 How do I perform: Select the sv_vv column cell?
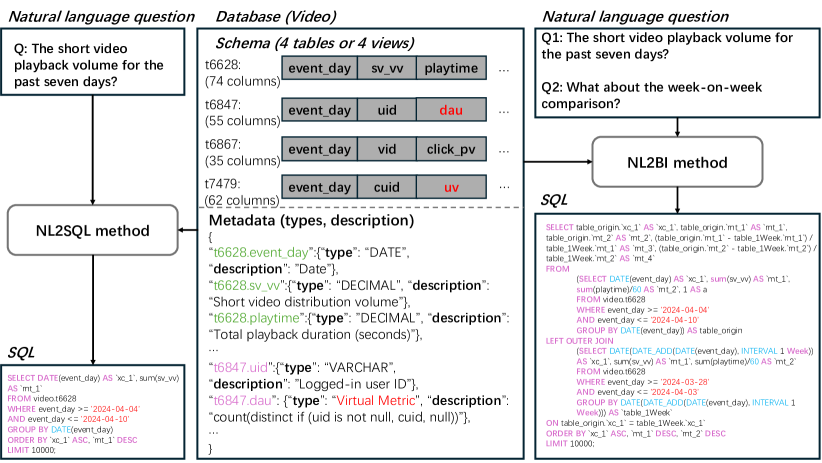(387, 68)
